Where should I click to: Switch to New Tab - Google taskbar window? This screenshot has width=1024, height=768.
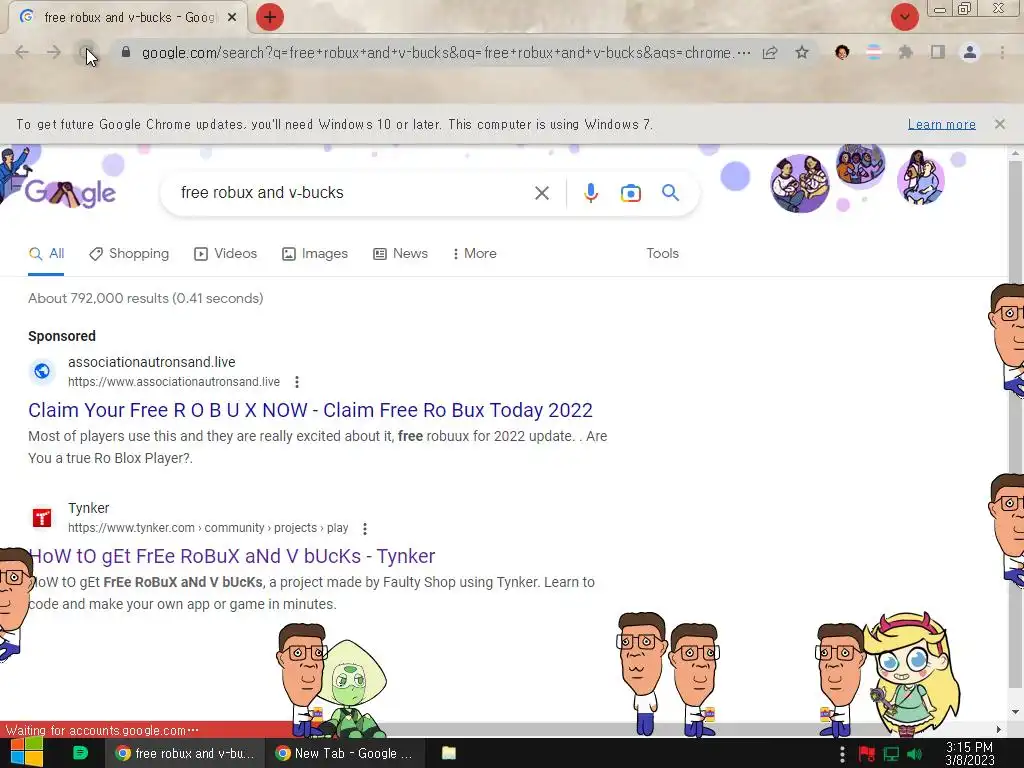[345, 753]
